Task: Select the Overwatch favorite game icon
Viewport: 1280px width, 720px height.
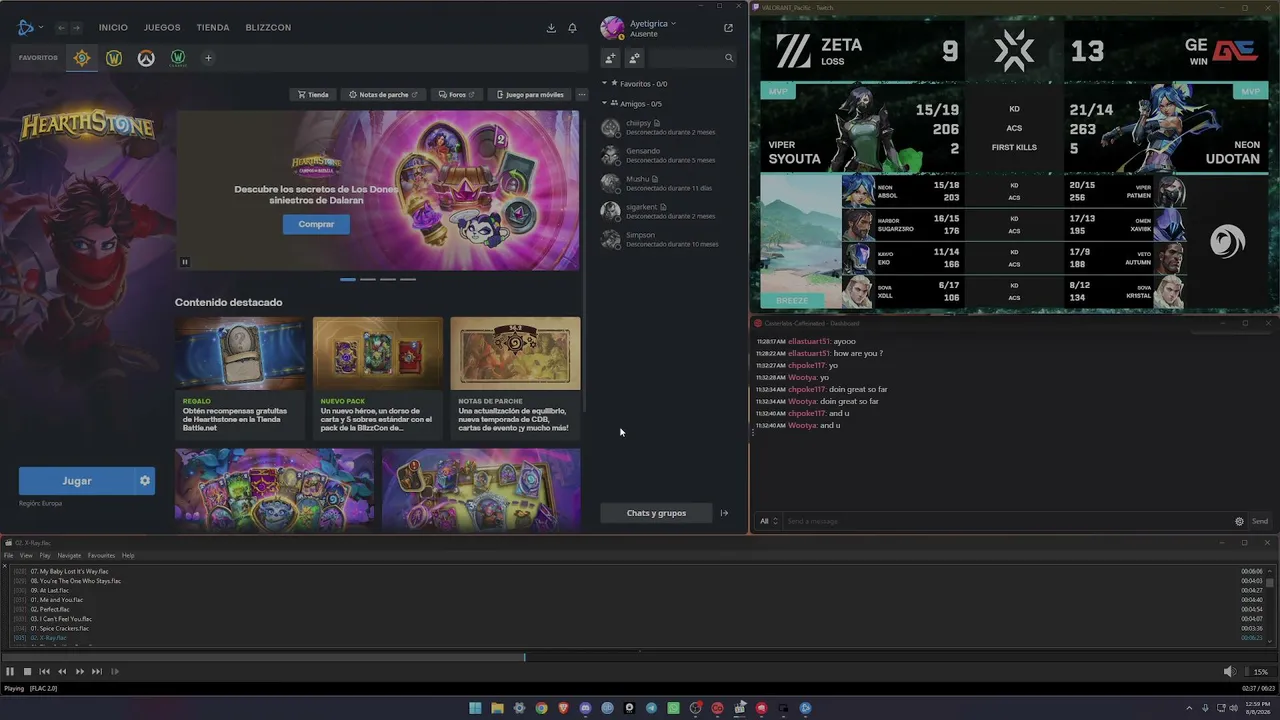Action: [146, 58]
